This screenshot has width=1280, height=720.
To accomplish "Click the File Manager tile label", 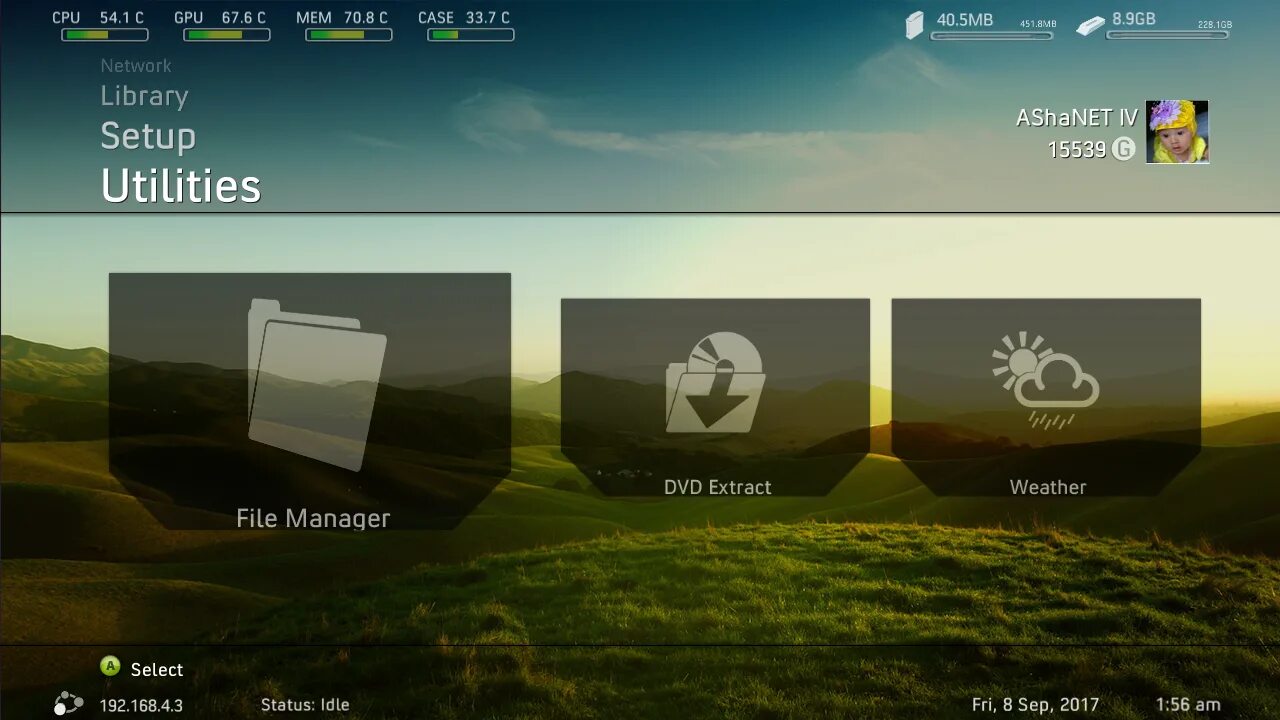I will pyautogui.click(x=313, y=518).
